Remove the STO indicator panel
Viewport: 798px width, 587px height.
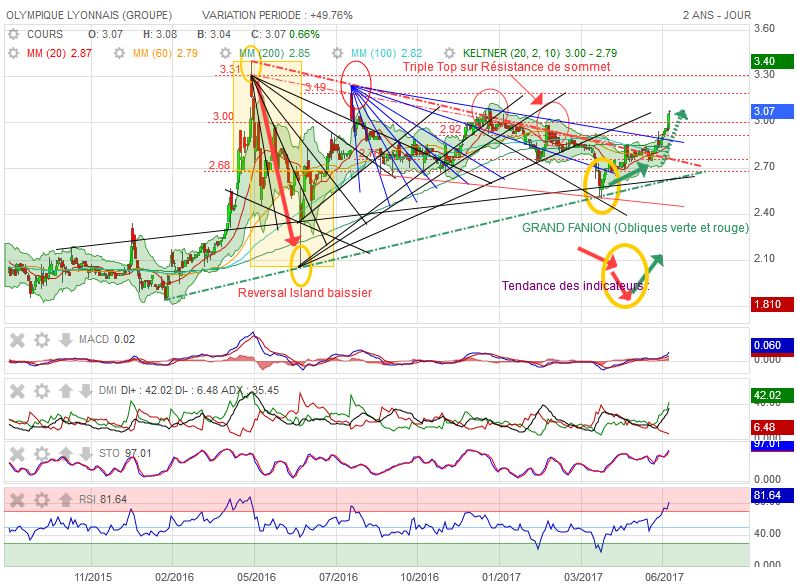pos(17,454)
